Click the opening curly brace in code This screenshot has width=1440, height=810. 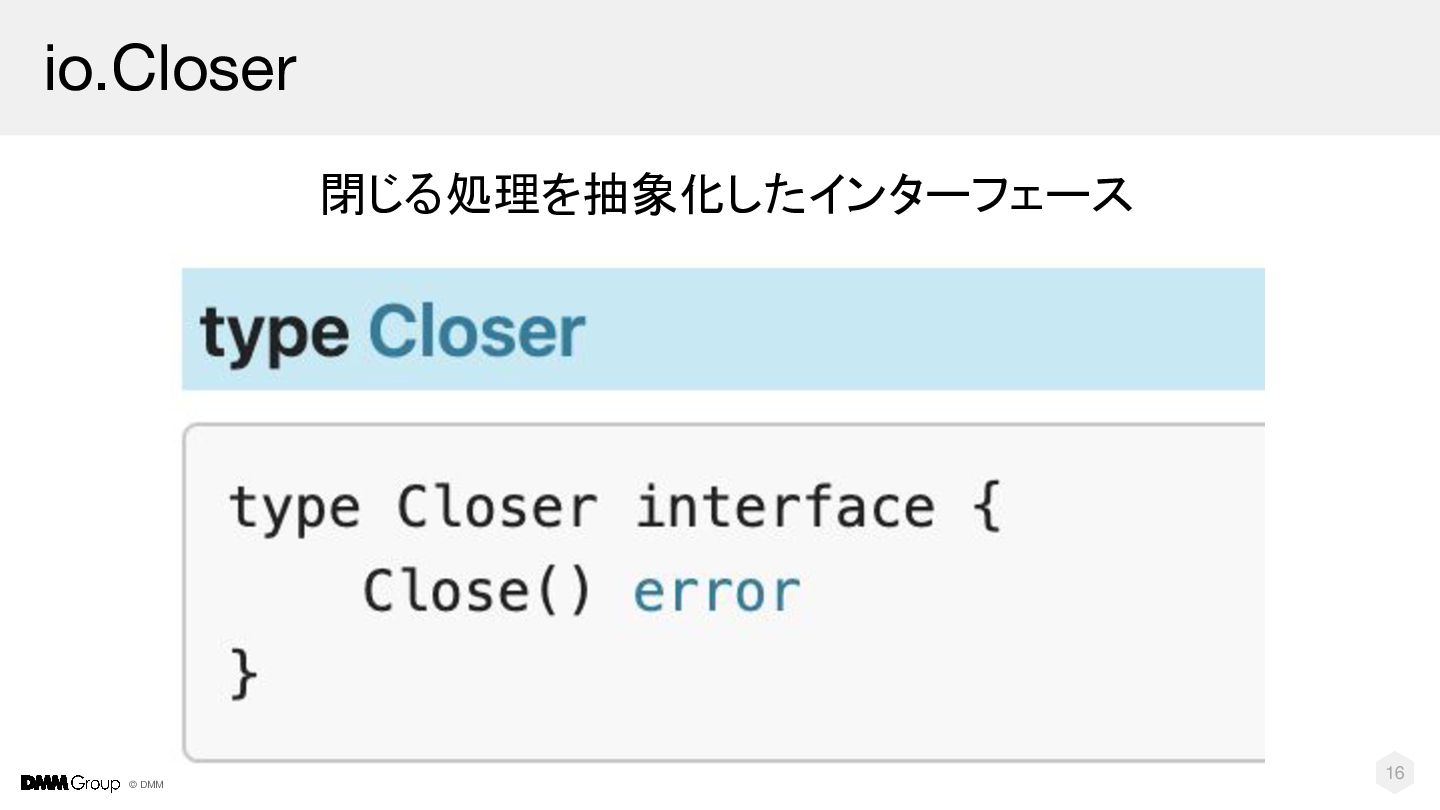(x=985, y=507)
